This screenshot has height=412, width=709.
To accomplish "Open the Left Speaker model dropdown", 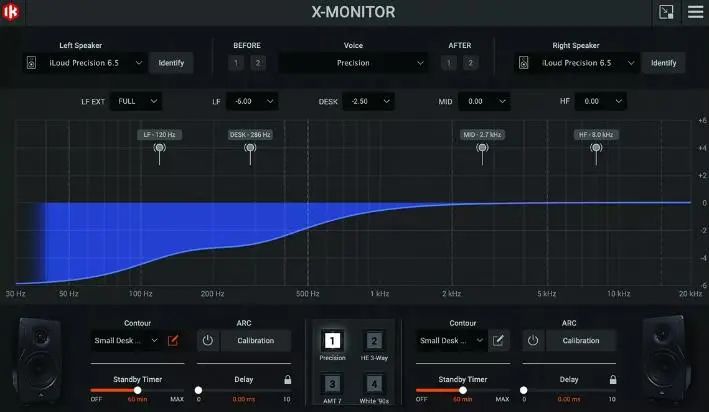I will [84, 63].
